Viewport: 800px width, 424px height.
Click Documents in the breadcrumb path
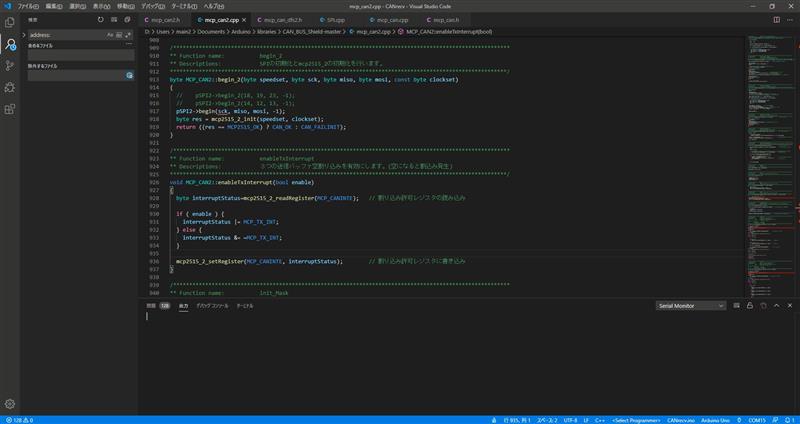(x=211, y=31)
